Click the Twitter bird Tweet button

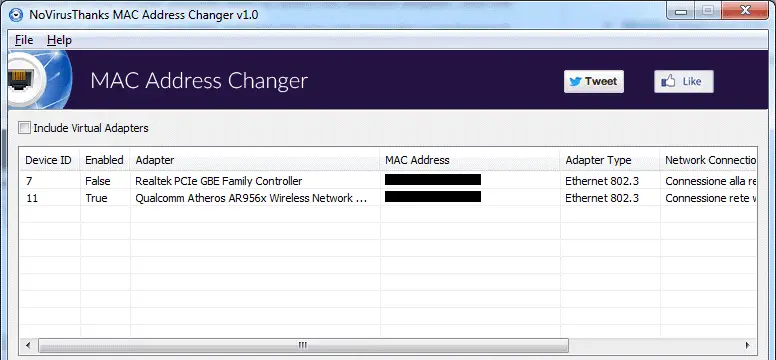(594, 82)
